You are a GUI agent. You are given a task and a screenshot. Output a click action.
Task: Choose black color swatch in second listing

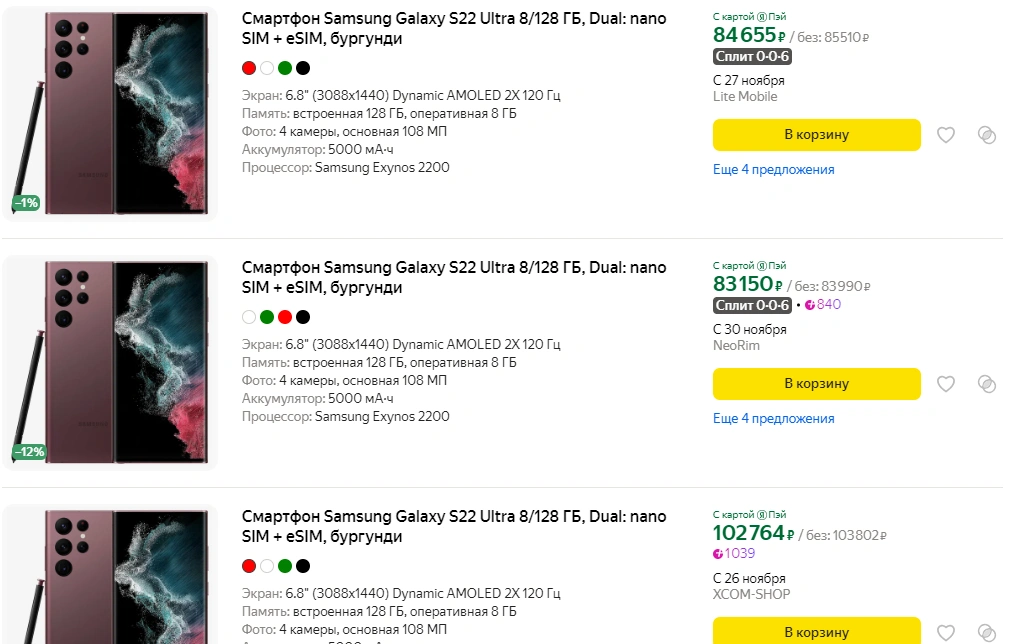point(303,317)
